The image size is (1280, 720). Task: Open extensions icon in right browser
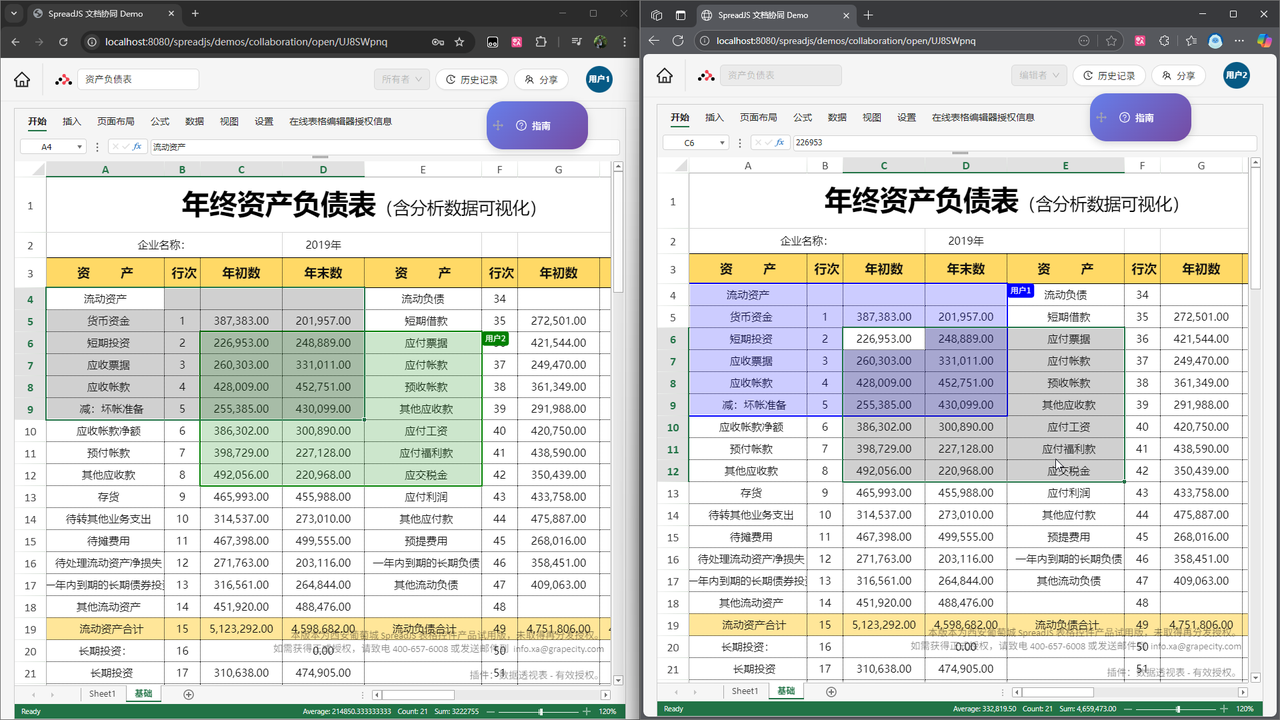(1163, 41)
